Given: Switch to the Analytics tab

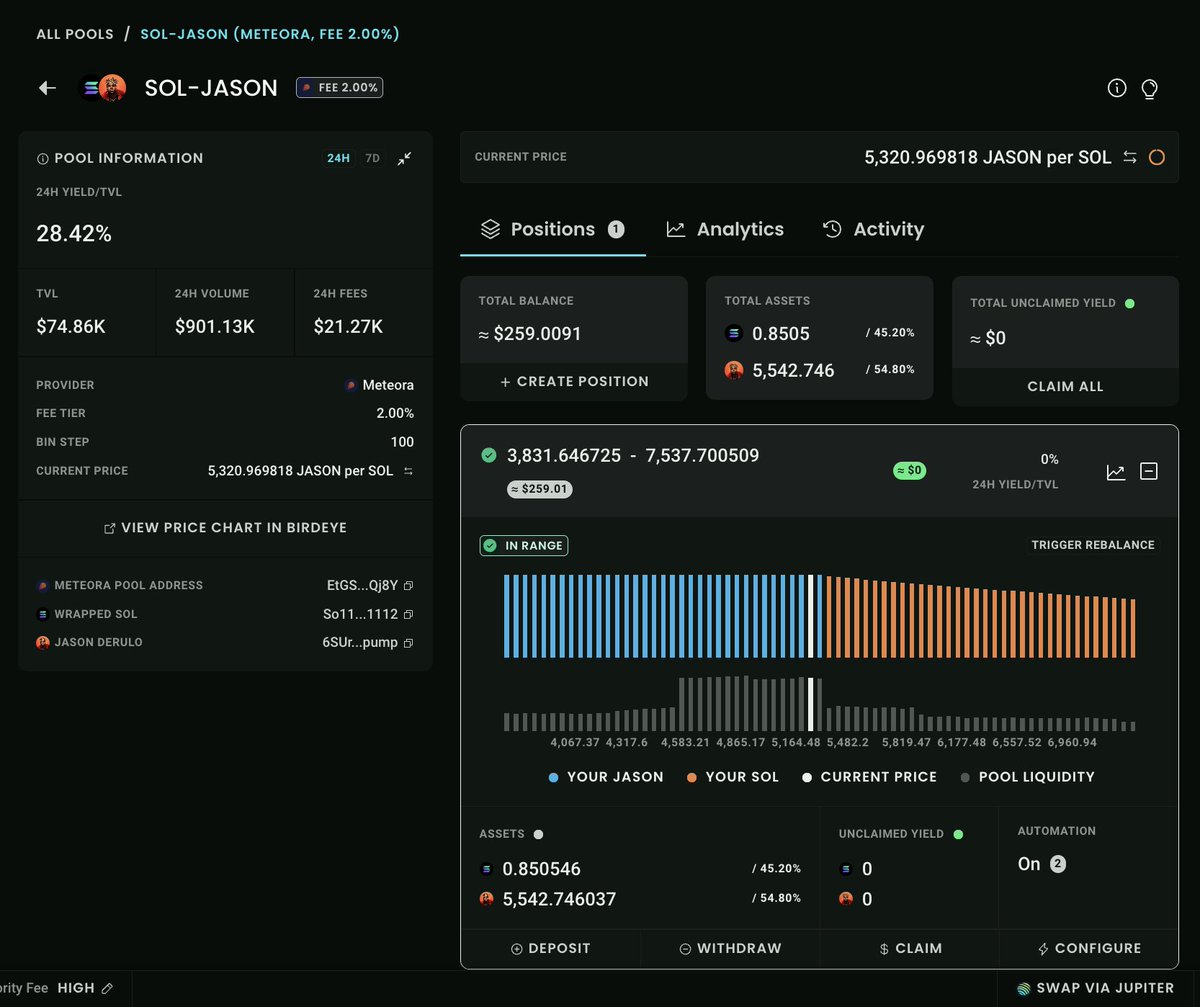Looking at the screenshot, I should (x=725, y=229).
